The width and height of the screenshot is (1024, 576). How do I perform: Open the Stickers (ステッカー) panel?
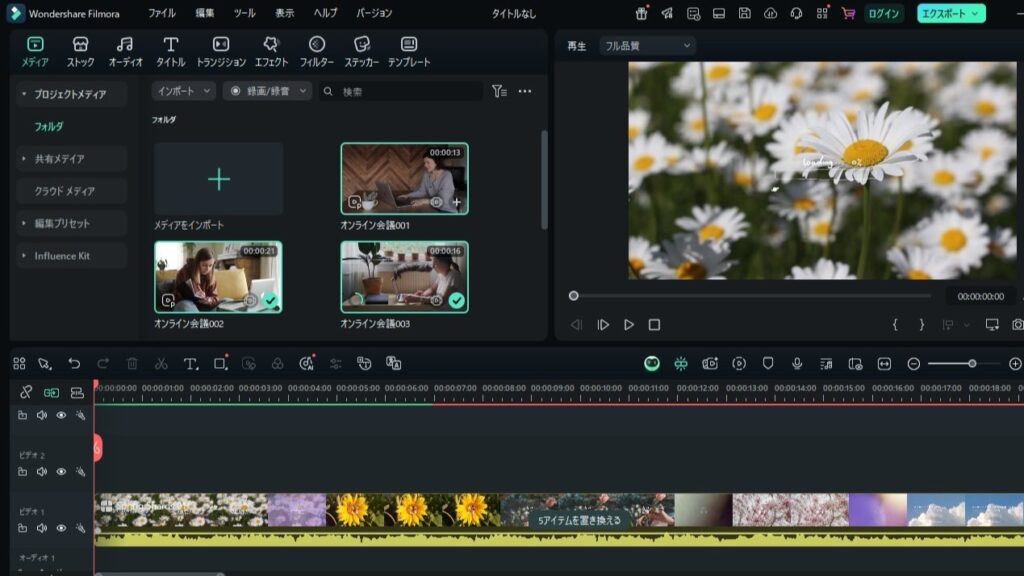click(x=362, y=51)
